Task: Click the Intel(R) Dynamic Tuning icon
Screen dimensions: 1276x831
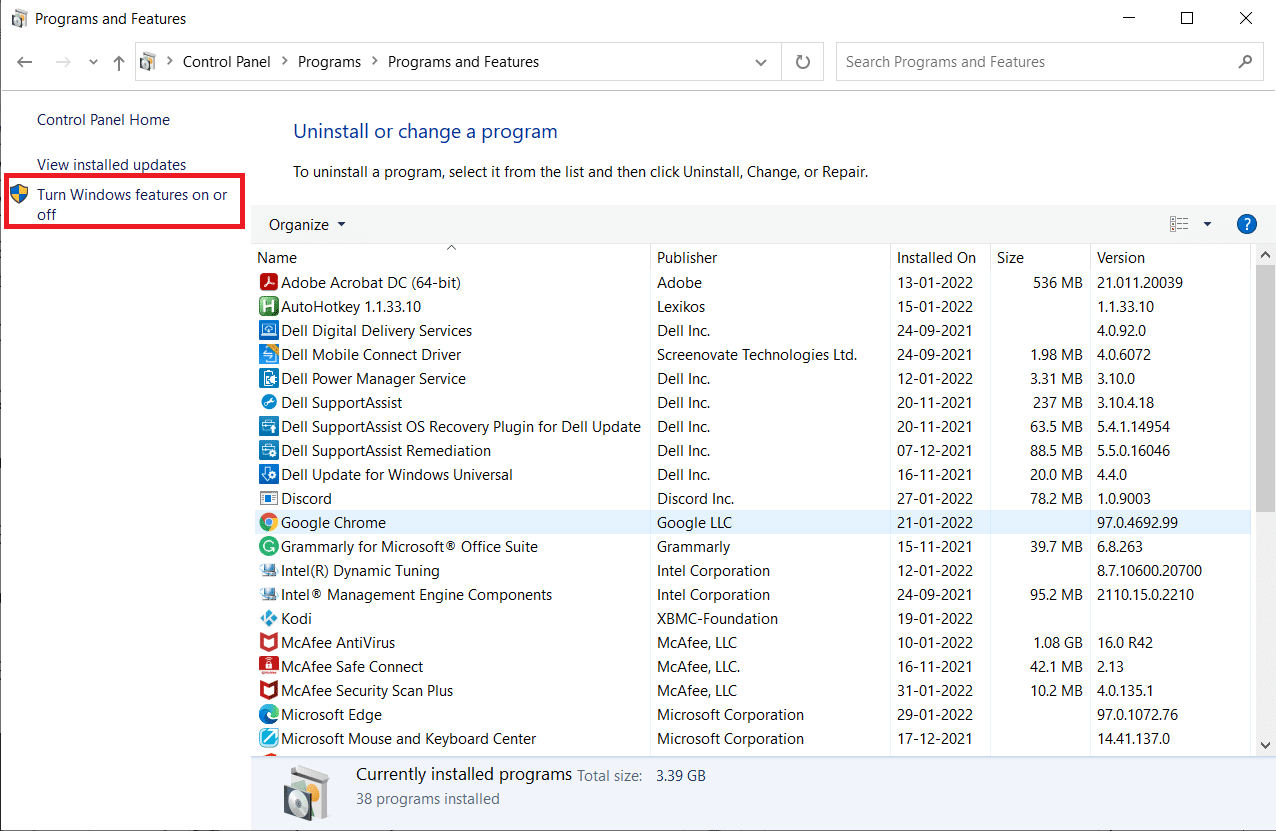Action: pos(268,571)
